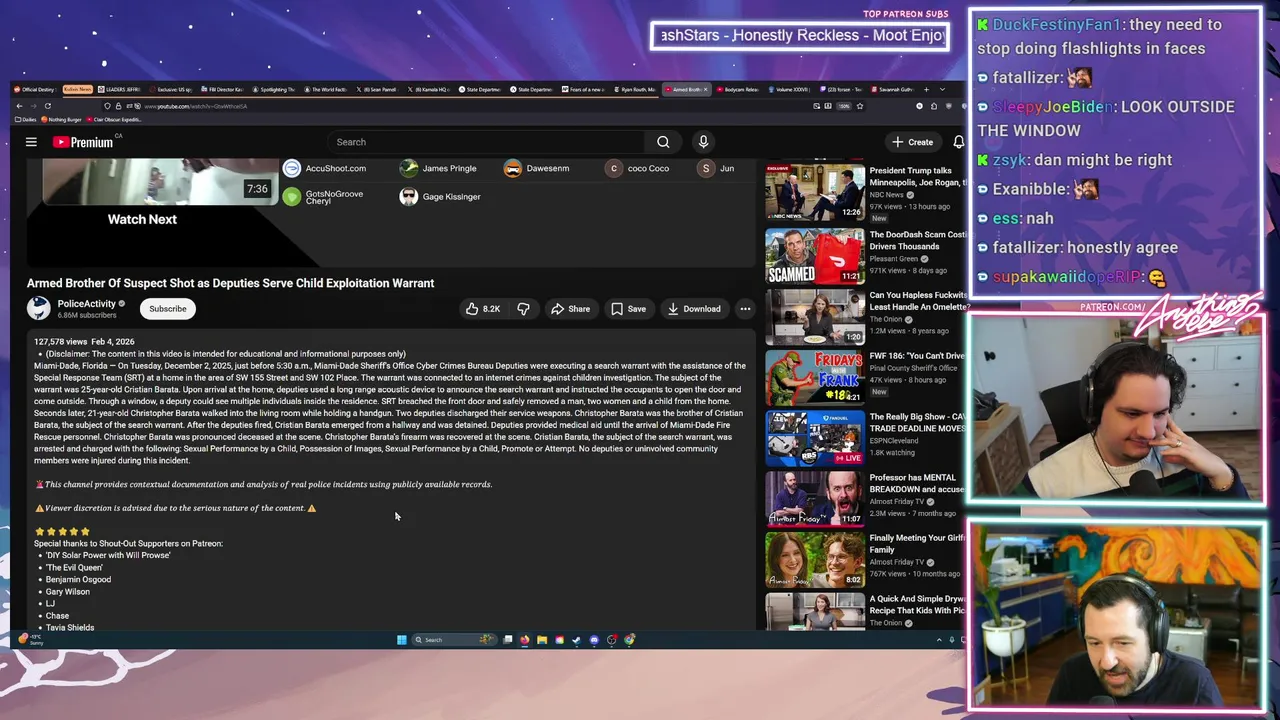Open the Nothing Burger bookmark
Viewport: 1280px width, 720px height.
tap(61, 119)
